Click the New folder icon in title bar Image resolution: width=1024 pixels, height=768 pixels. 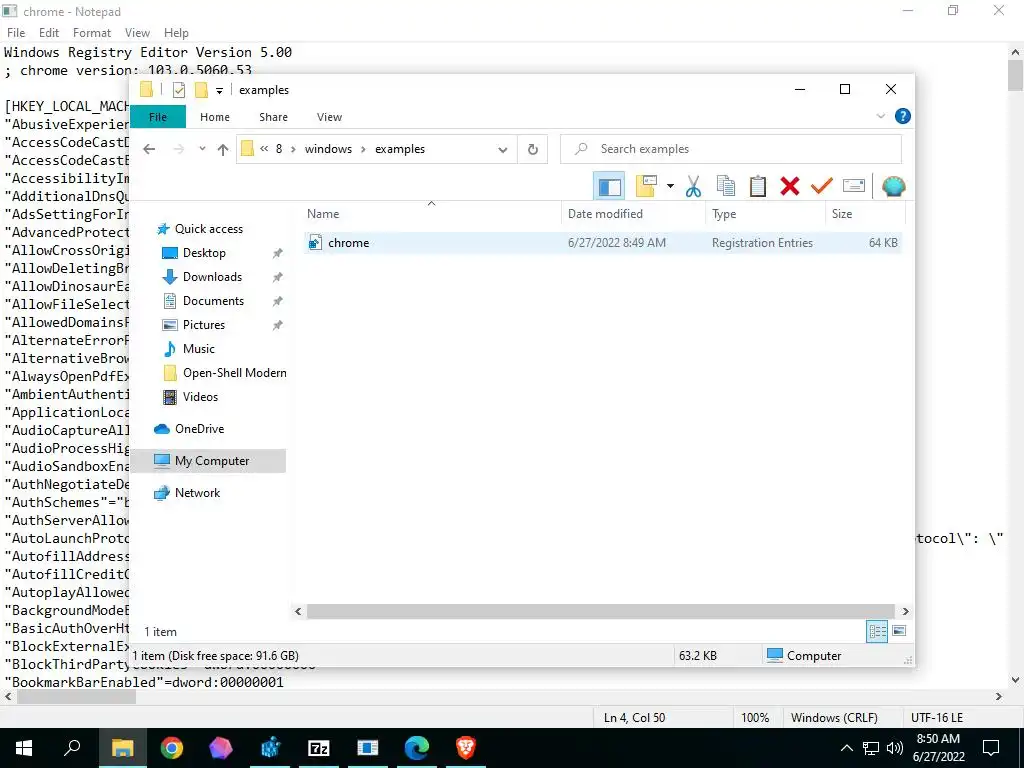[x=201, y=90]
